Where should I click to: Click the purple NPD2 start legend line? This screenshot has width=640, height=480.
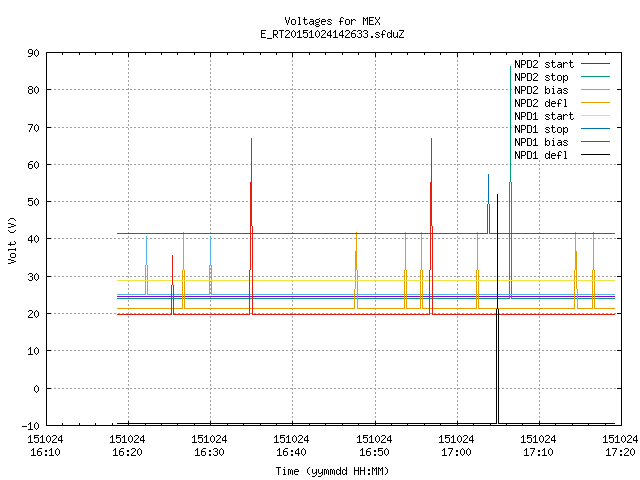click(595, 64)
